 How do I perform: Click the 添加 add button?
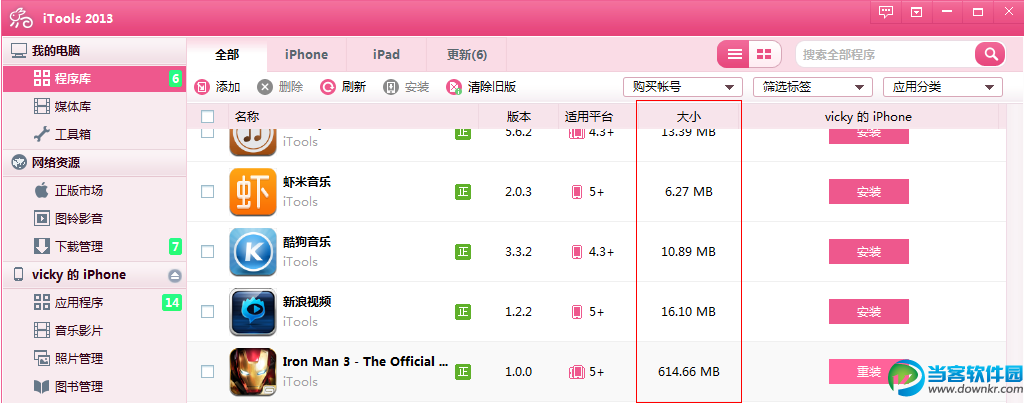218,87
